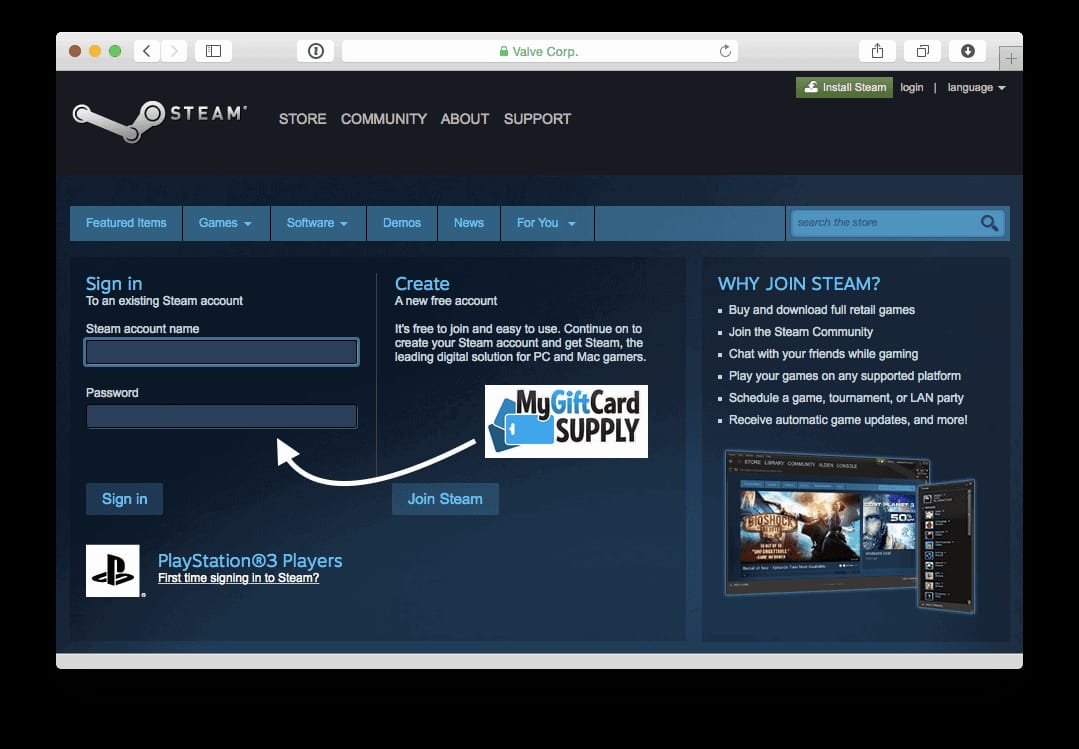Click the Steam account name field
Screen dimensions: 1079x749
pos(221,351)
